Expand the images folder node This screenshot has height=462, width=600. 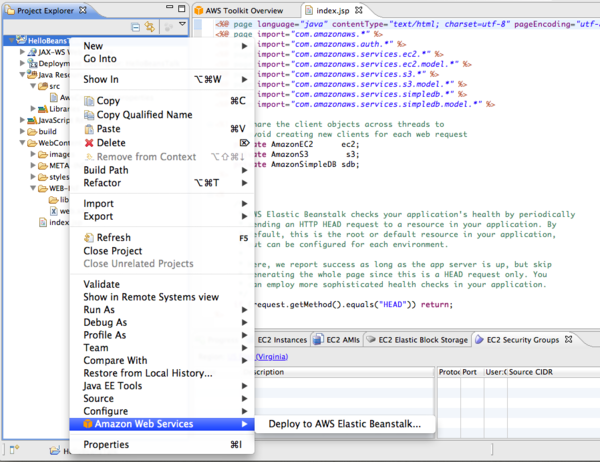[x=33, y=154]
